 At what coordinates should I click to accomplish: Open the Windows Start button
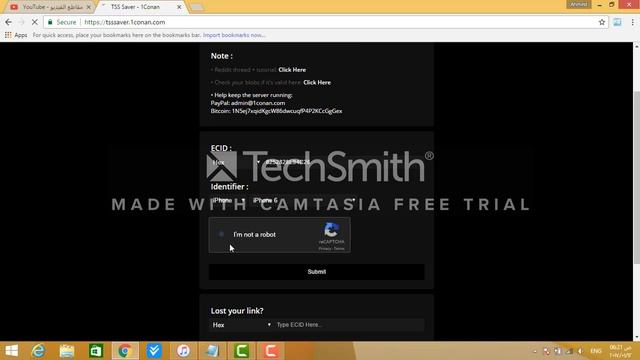tap(11, 351)
